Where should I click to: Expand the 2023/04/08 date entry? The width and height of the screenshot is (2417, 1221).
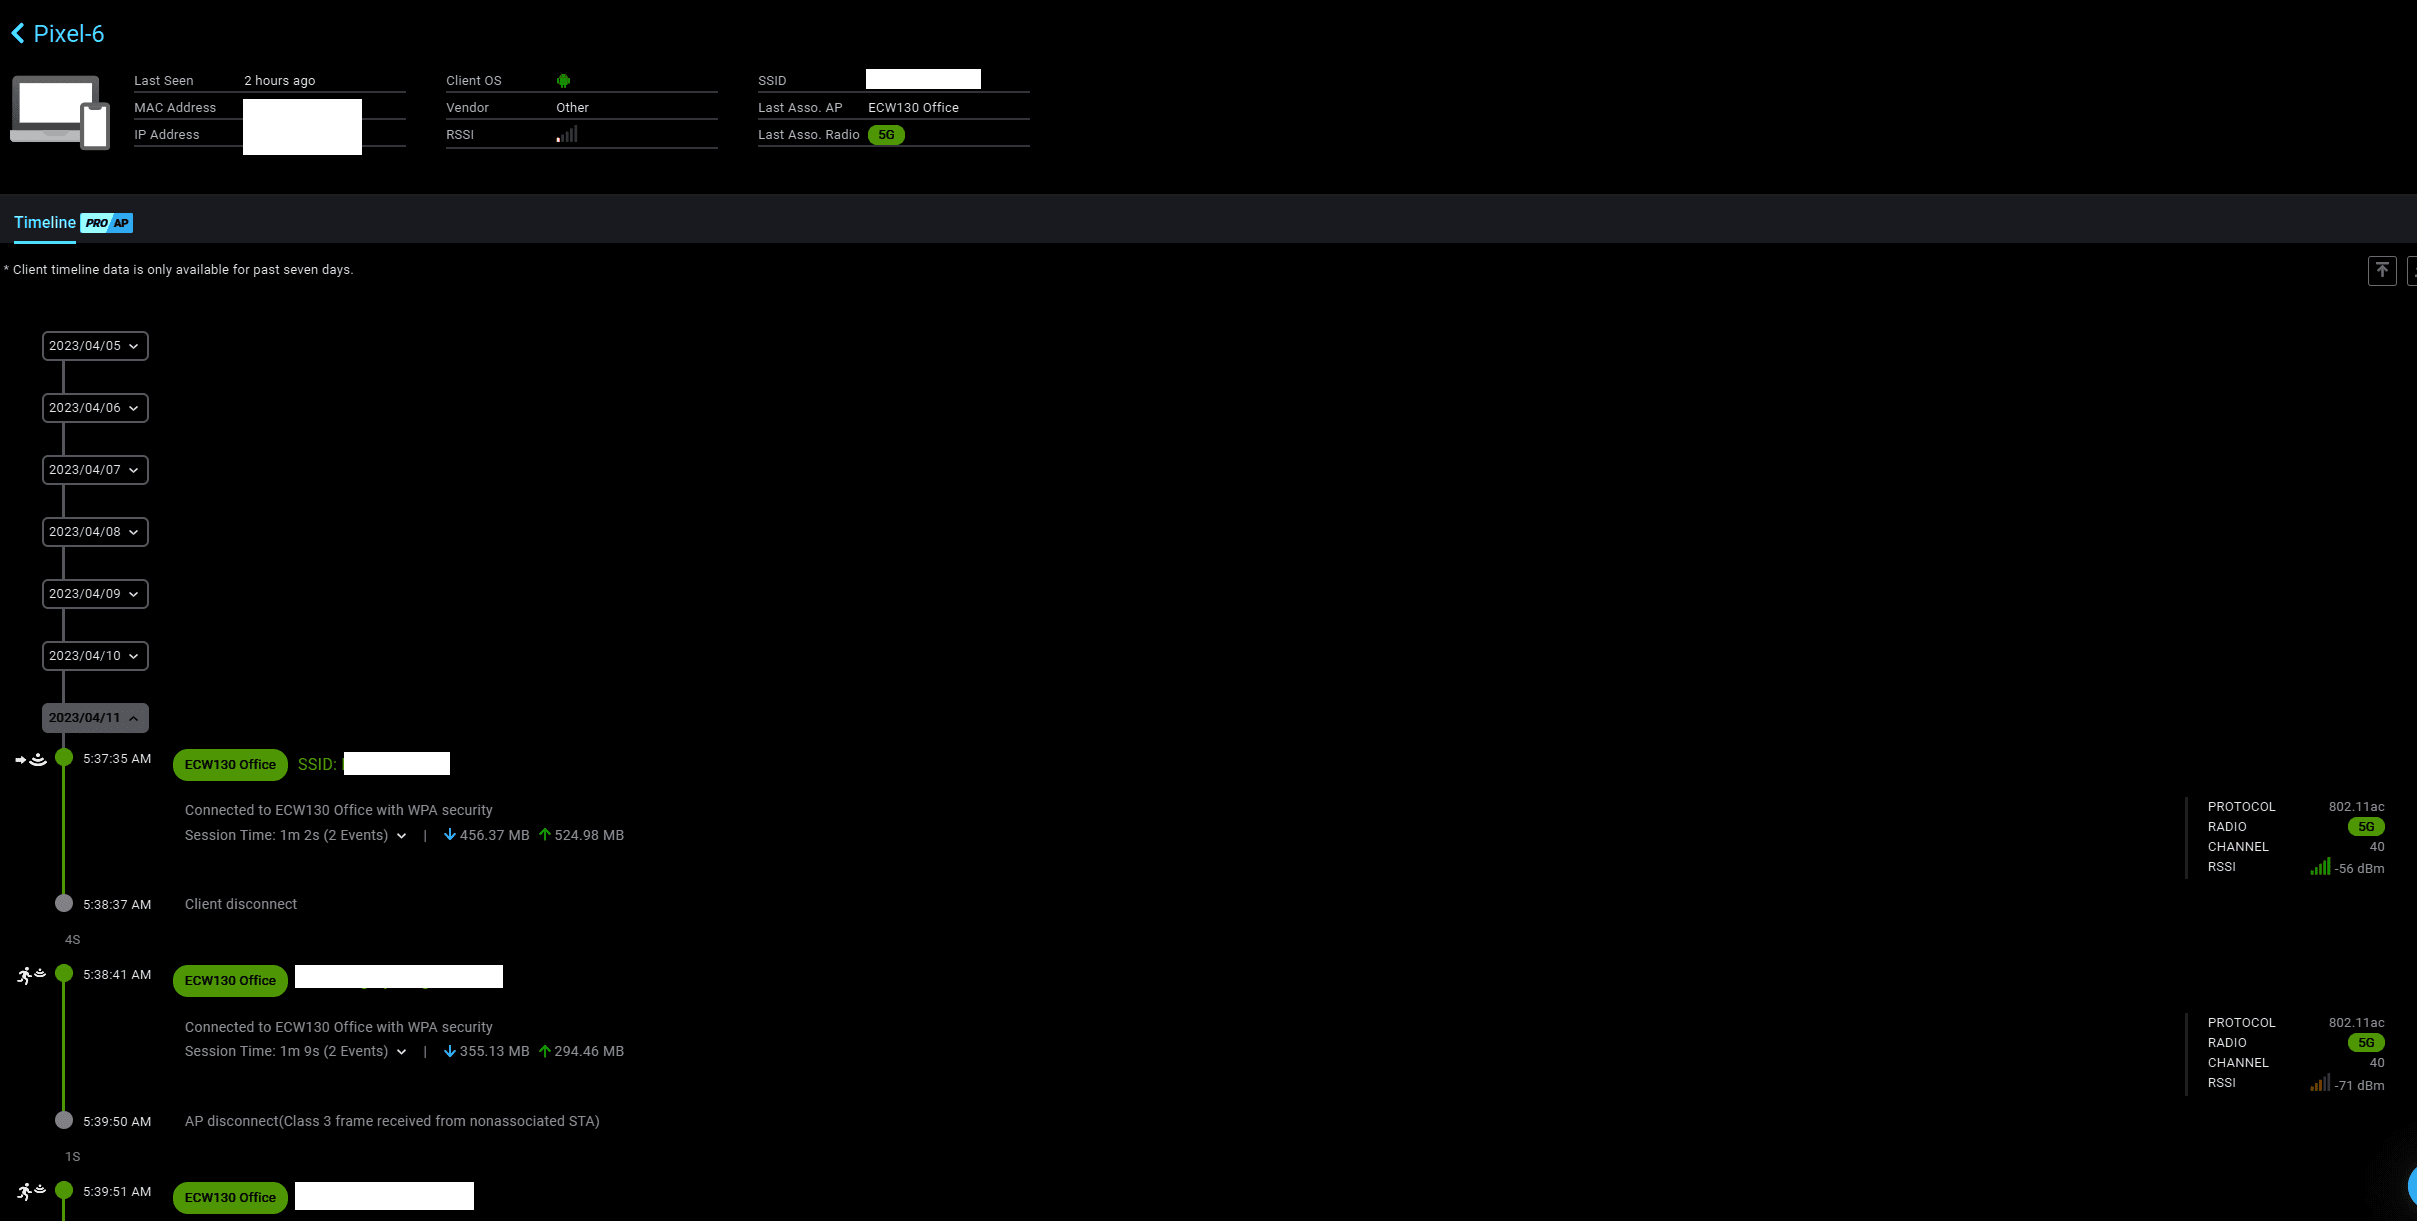point(95,532)
